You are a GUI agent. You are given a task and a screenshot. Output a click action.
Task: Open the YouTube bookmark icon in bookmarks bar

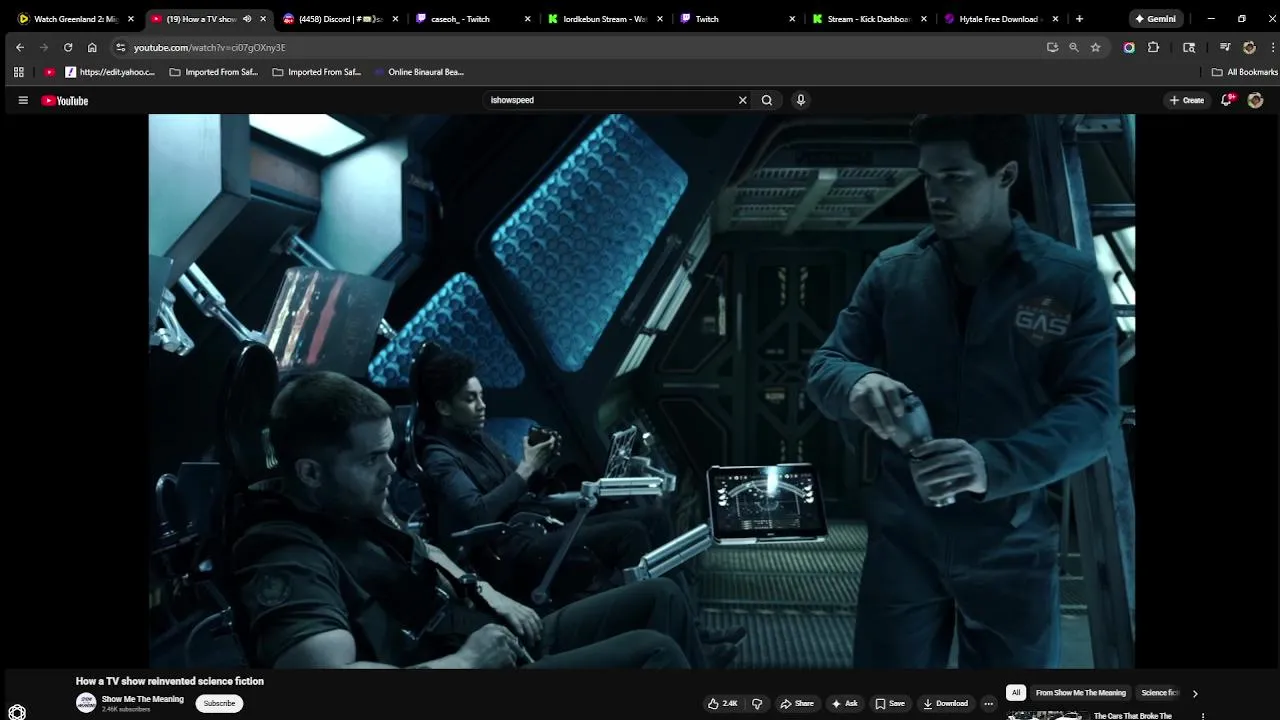(50, 72)
